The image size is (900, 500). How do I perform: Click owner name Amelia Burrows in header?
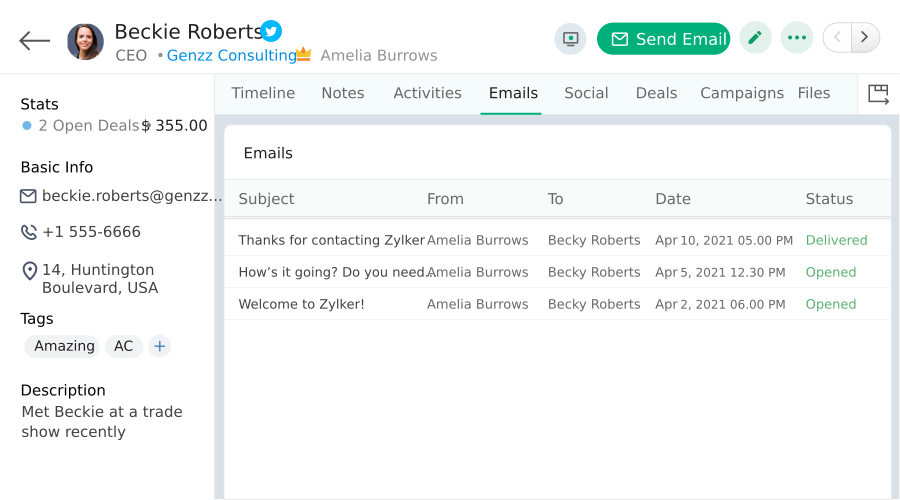(379, 56)
